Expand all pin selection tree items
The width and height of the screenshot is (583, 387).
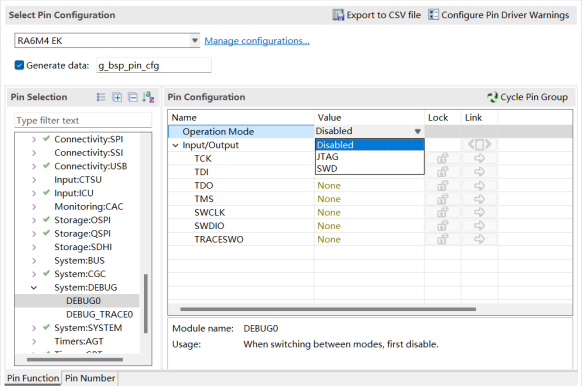coord(117,97)
